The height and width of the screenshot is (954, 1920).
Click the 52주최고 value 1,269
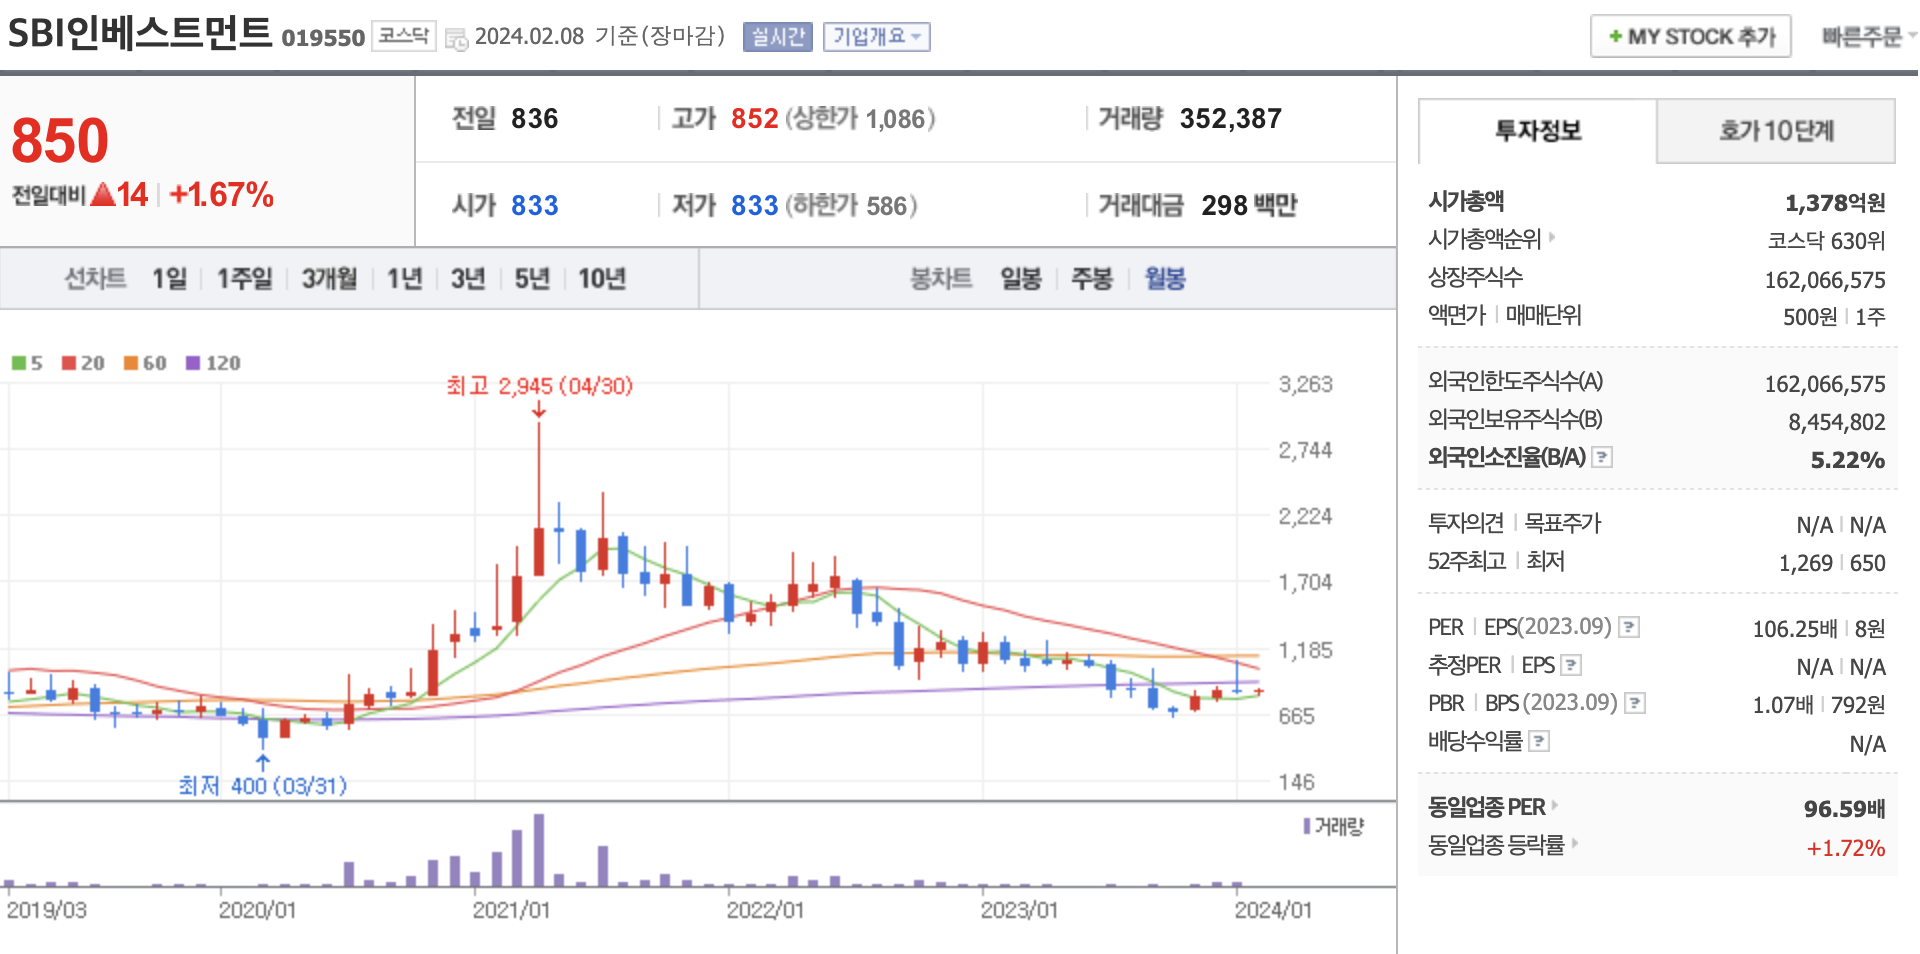pyautogui.click(x=1806, y=564)
